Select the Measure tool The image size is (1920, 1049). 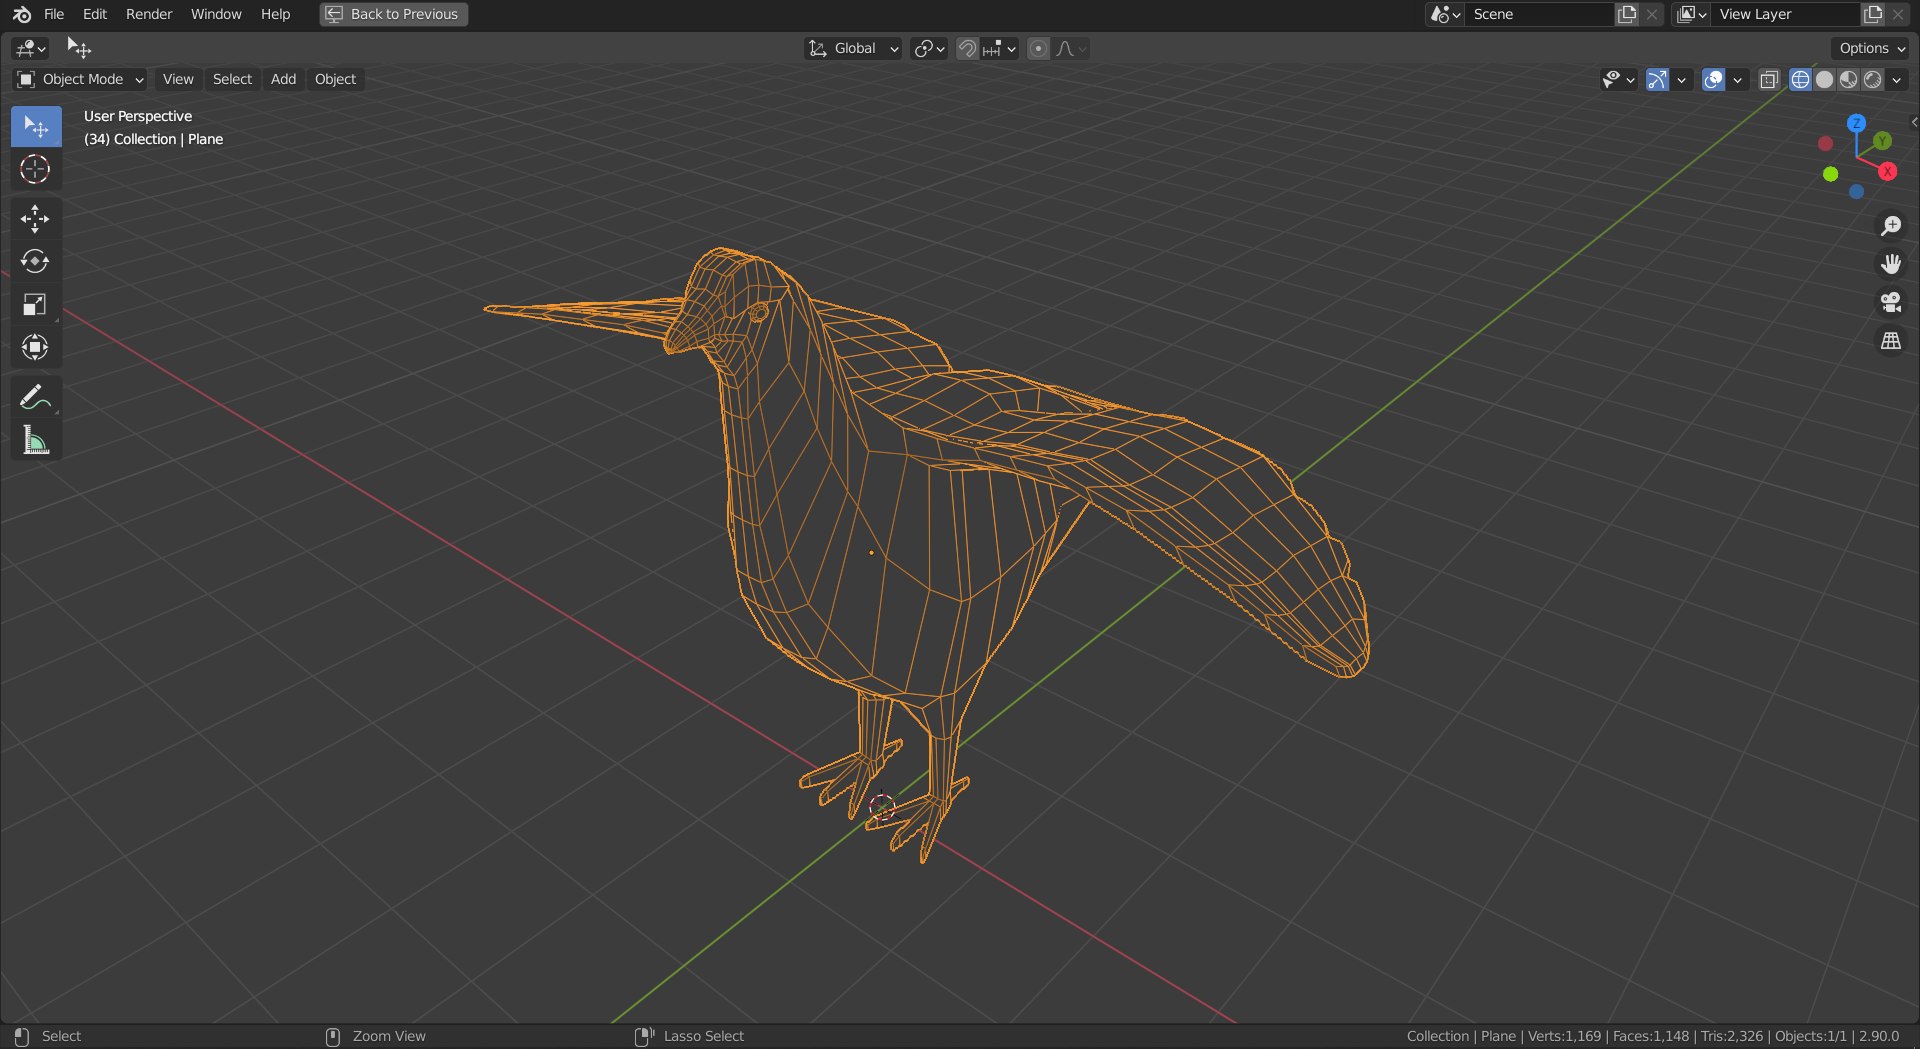click(36, 440)
